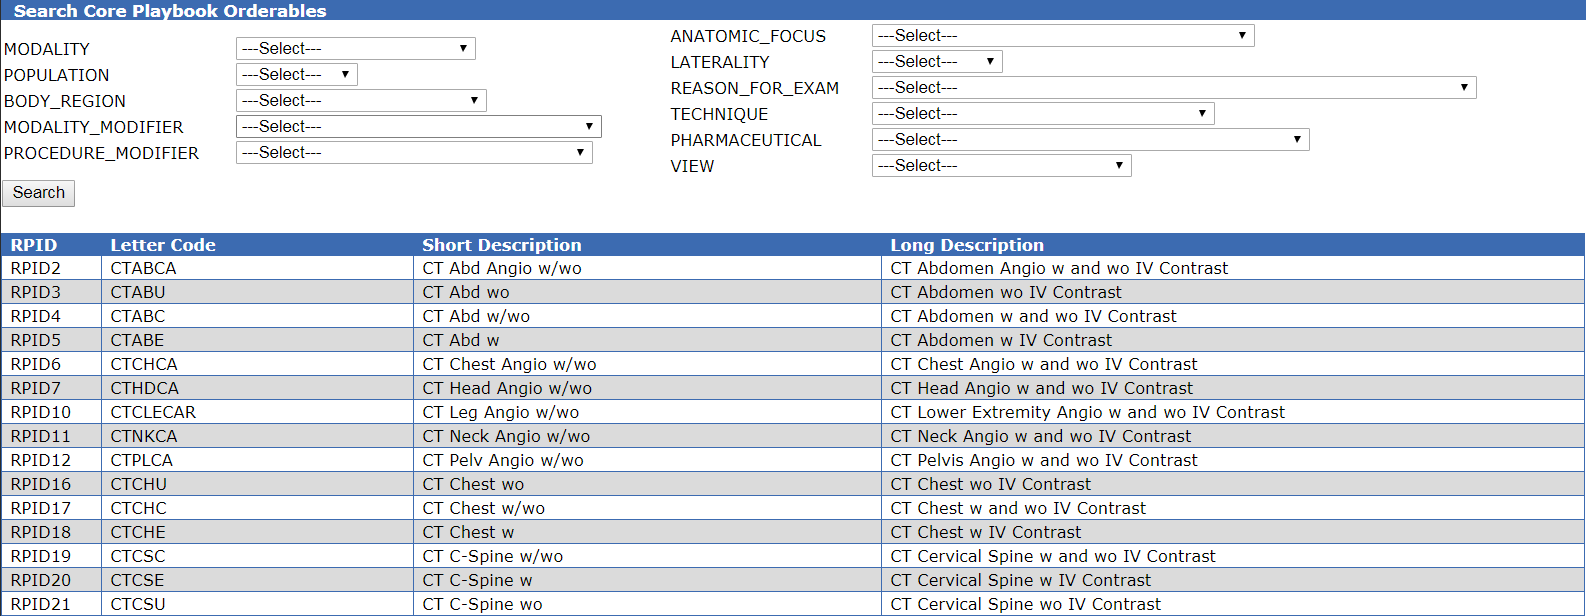
Task: Open the ANATOMIC_FOCUS dropdown
Action: pos(1063,35)
